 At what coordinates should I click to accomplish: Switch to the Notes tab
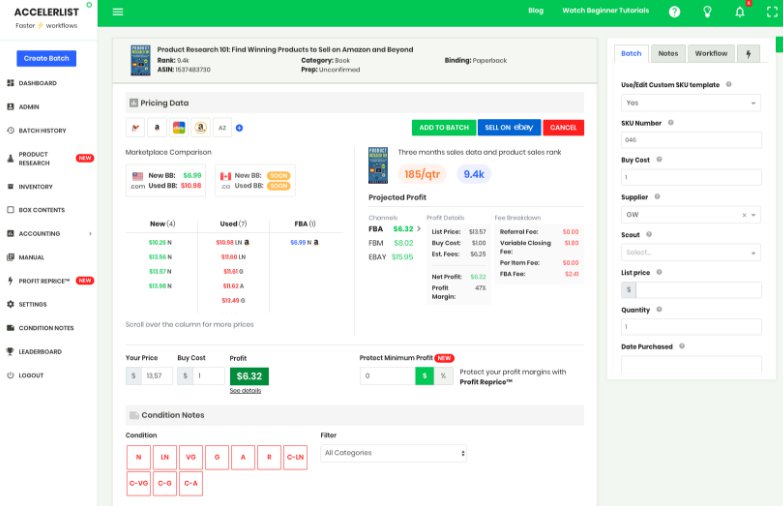point(668,53)
